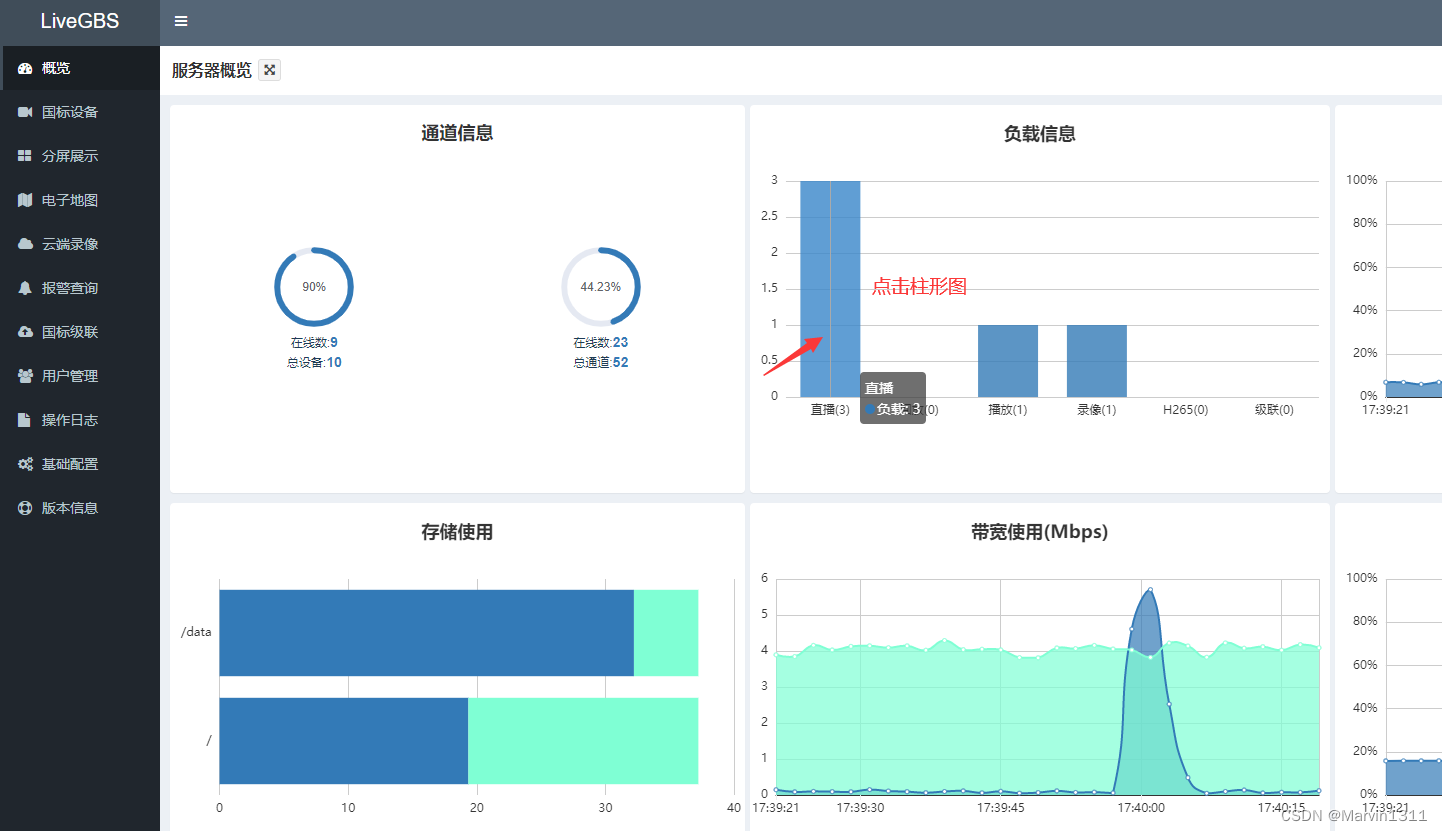Click the bell icon next to 报警查询
This screenshot has width=1442, height=831.
click(x=25, y=288)
